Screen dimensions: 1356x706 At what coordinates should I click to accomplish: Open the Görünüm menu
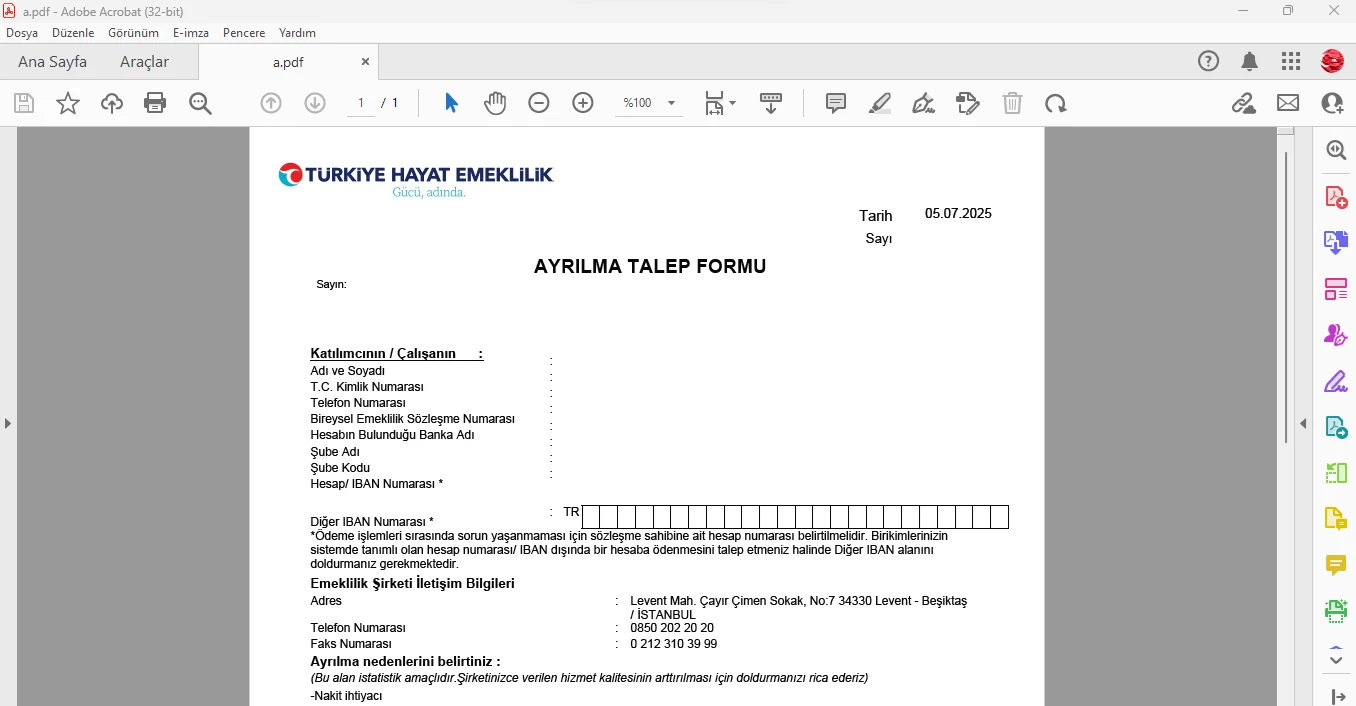click(133, 33)
